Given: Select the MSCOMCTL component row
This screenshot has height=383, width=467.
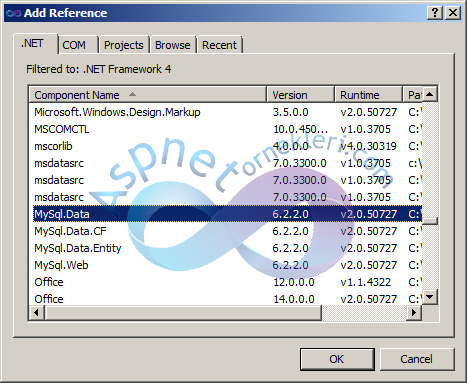Looking at the screenshot, I should 225,129.
